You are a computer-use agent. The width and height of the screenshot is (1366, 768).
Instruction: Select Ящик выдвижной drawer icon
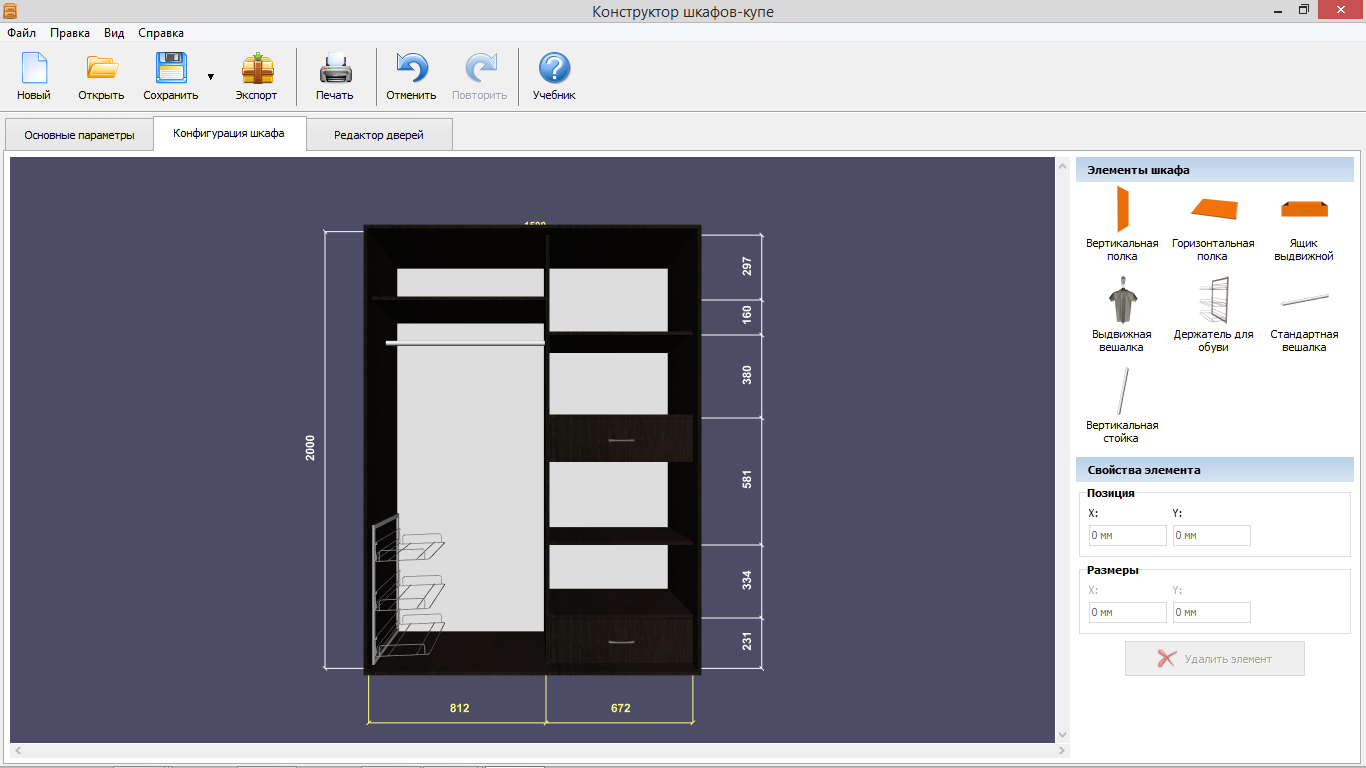coord(1304,208)
